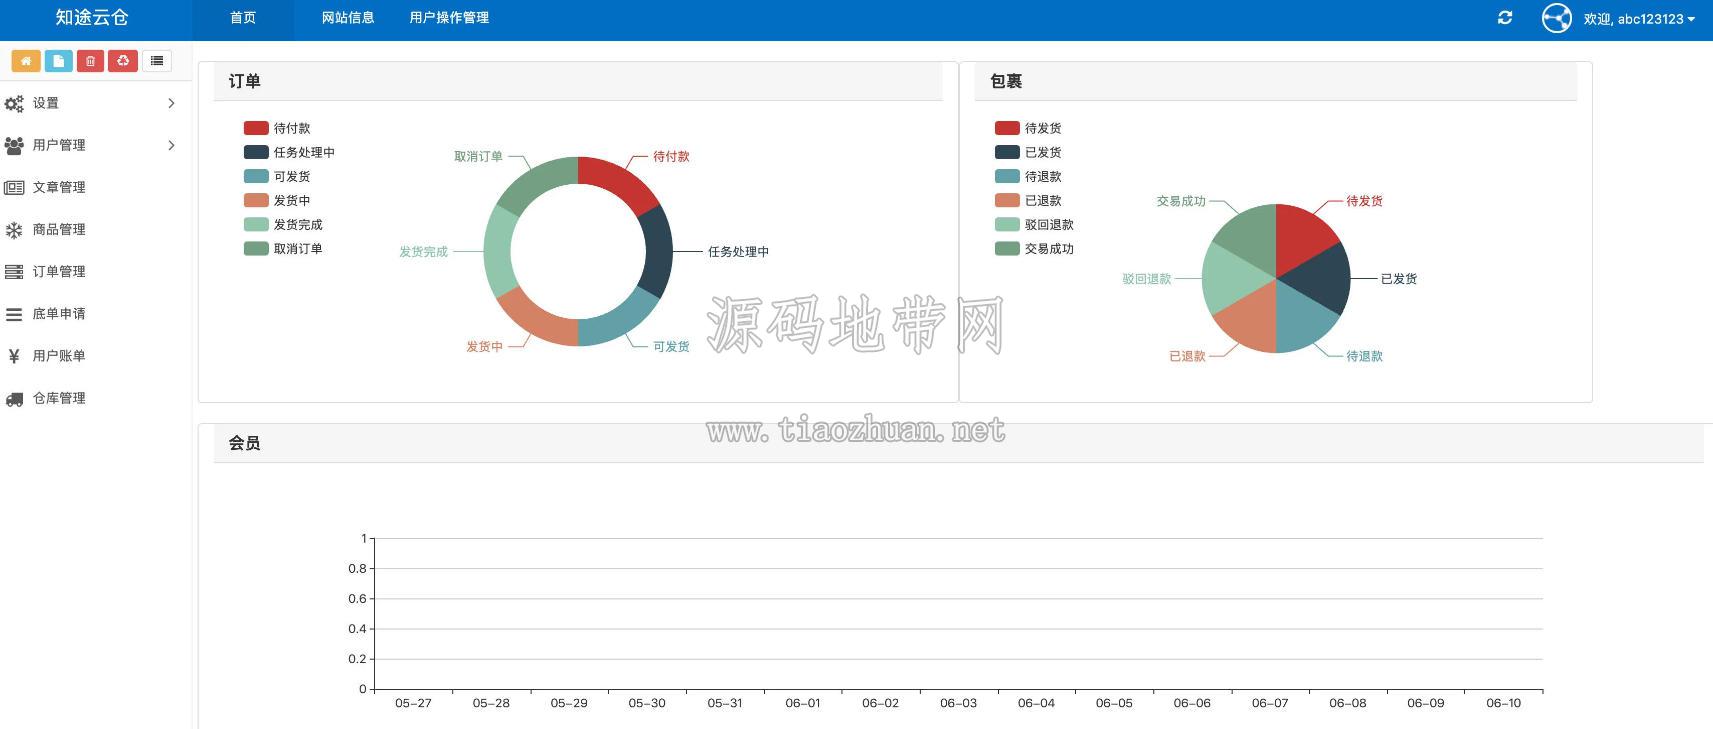Click the 会员 panel heading
This screenshot has height=729, width=1713.
coord(244,443)
